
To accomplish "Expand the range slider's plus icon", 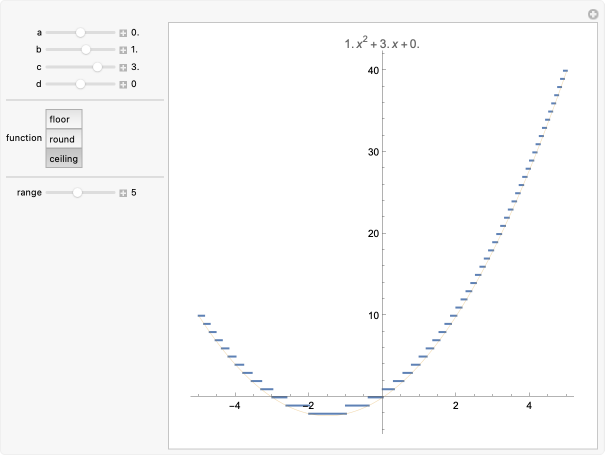I will click(123, 192).
